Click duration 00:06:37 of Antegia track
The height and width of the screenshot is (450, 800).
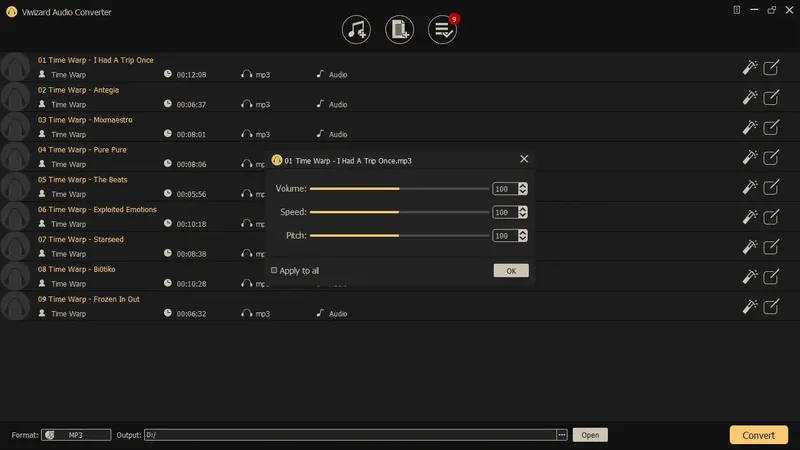(x=191, y=105)
